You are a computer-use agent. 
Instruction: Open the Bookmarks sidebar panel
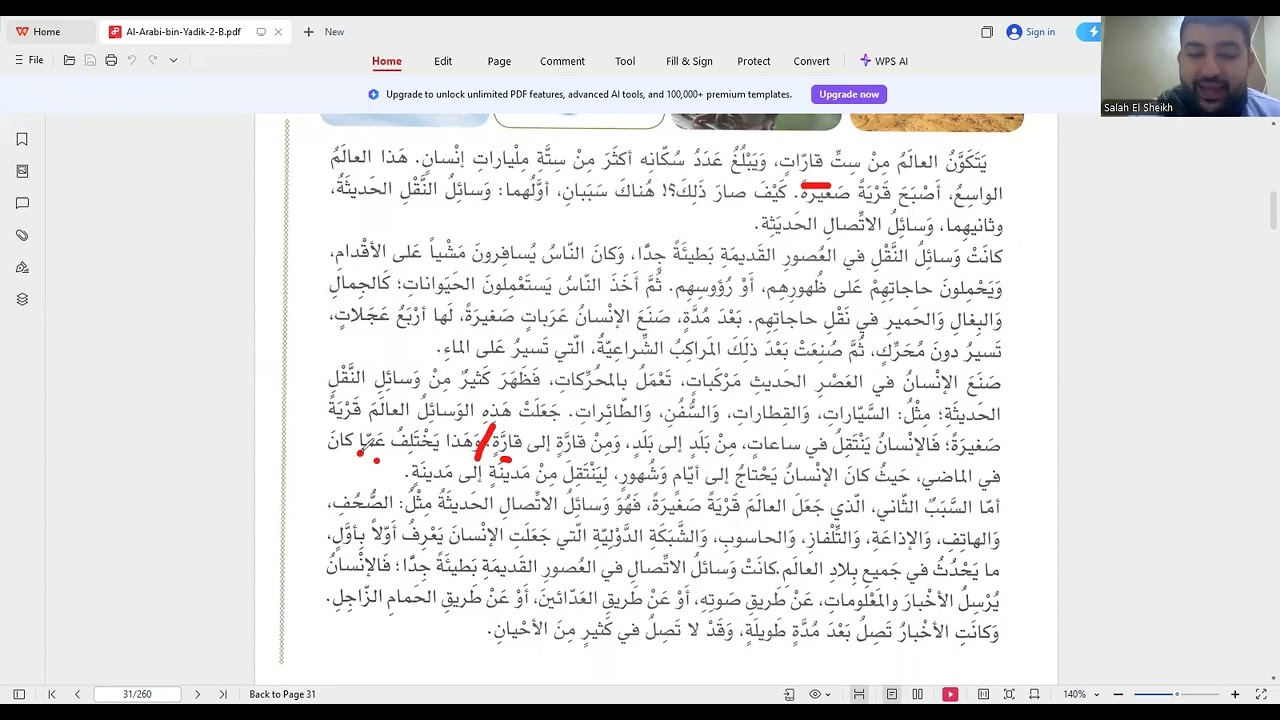(22, 139)
